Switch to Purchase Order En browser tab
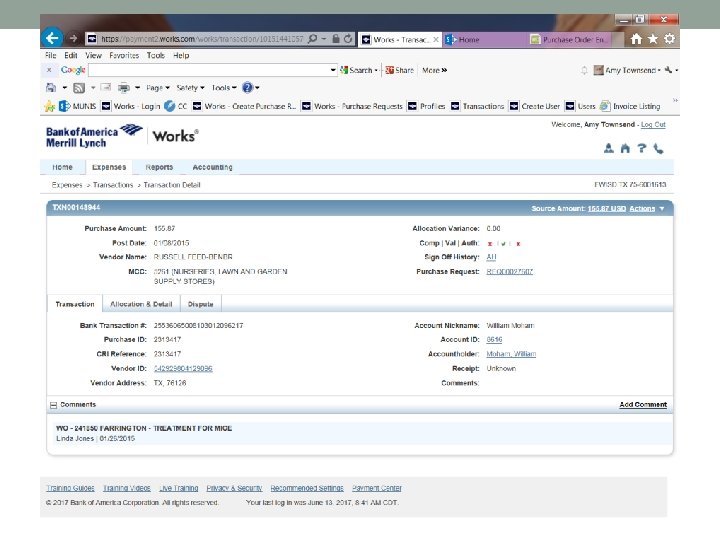 tap(568, 40)
